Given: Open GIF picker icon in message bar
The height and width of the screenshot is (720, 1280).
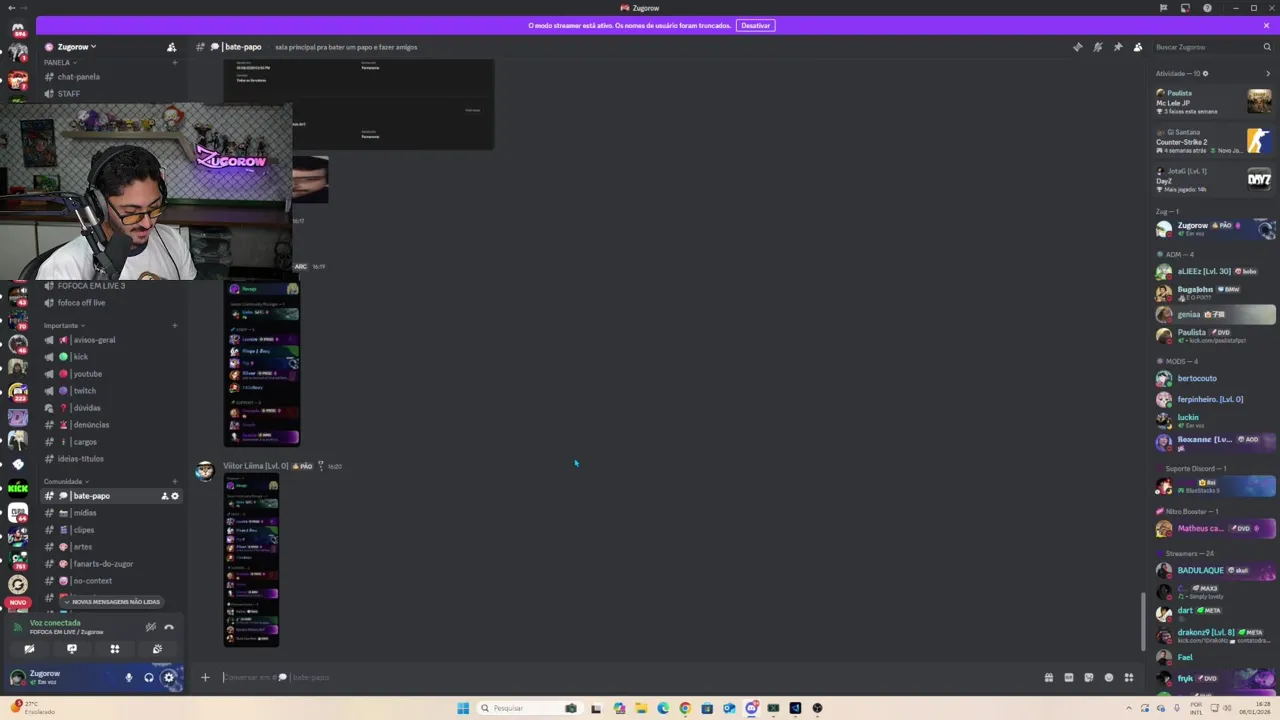Looking at the screenshot, I should click(1069, 678).
